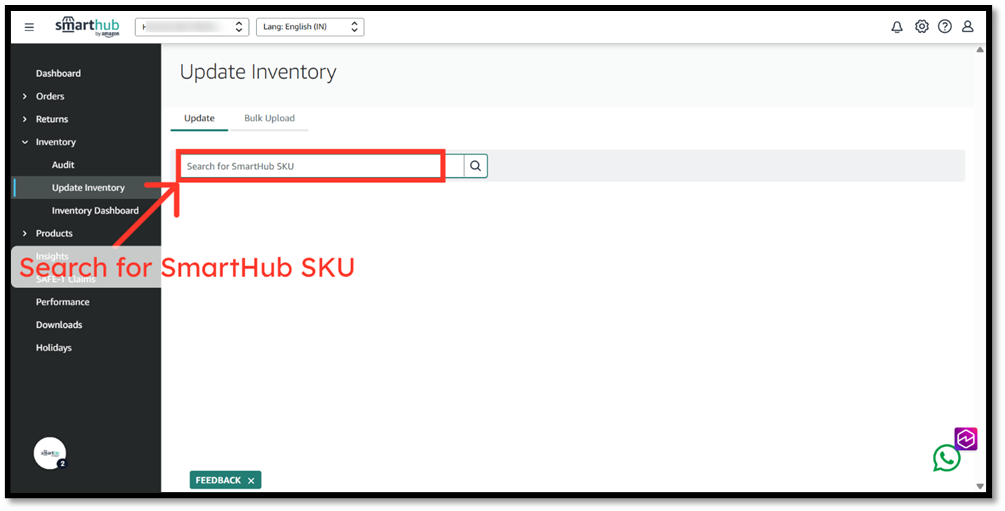Click the Returns sidebar label
Viewport: 1005px width, 511px height.
point(52,119)
